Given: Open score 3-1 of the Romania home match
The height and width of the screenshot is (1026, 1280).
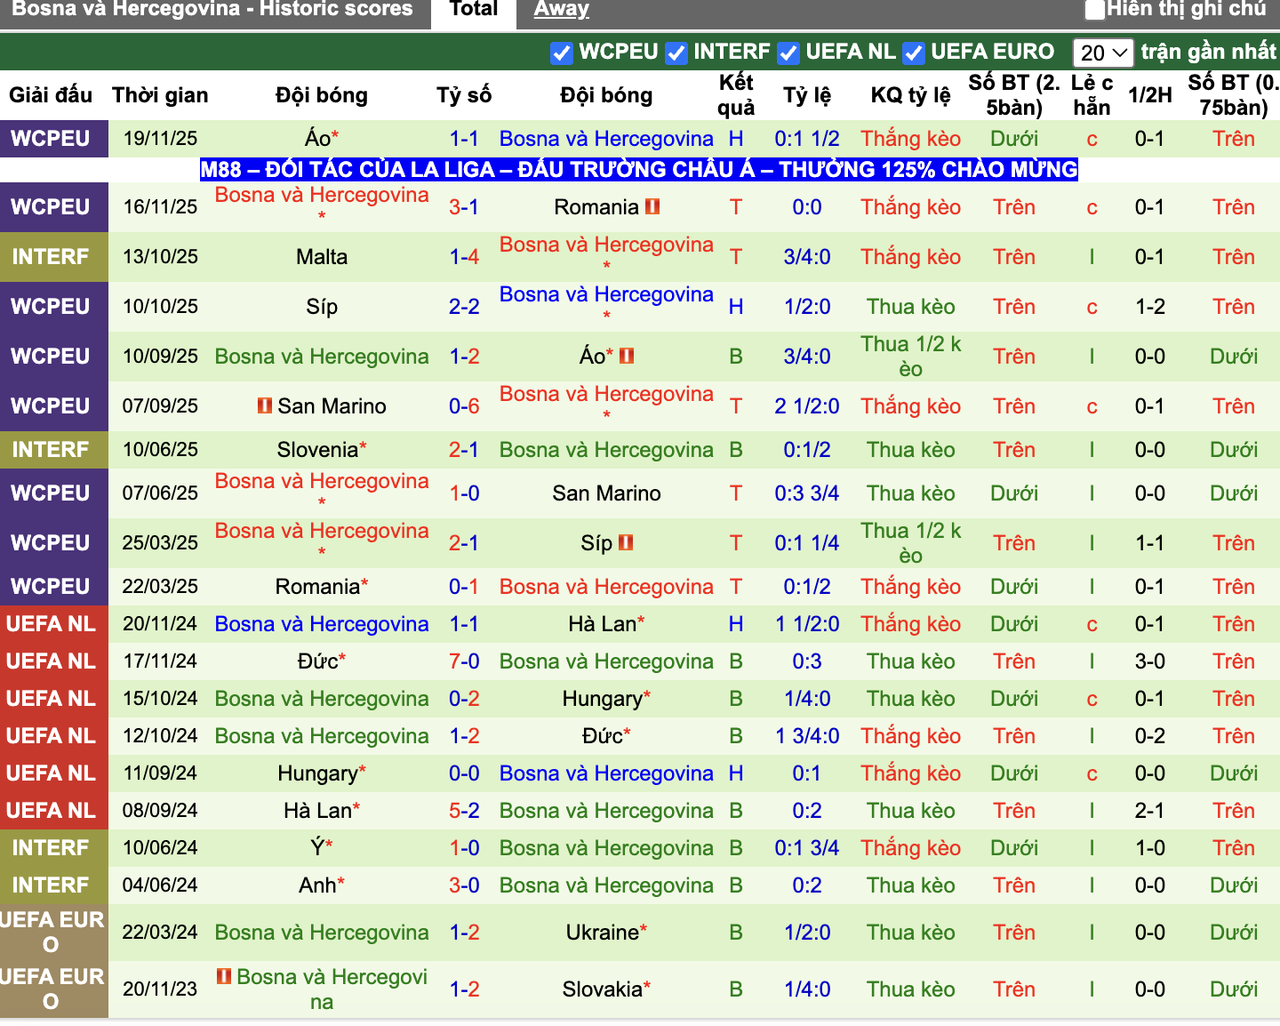Looking at the screenshot, I should (x=464, y=207).
